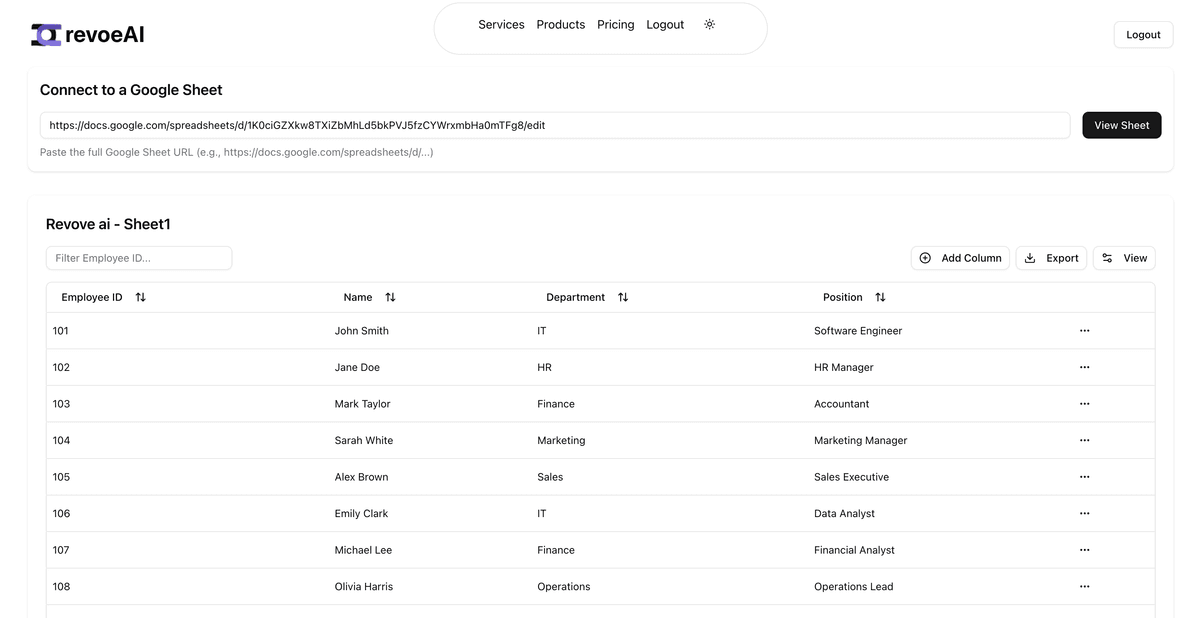Click the settings sliders icon on View button
1200x618 pixels.
pos(1106,258)
